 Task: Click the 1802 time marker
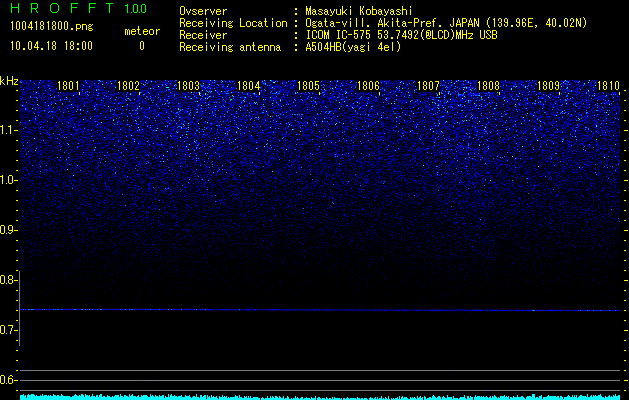[x=128, y=86]
